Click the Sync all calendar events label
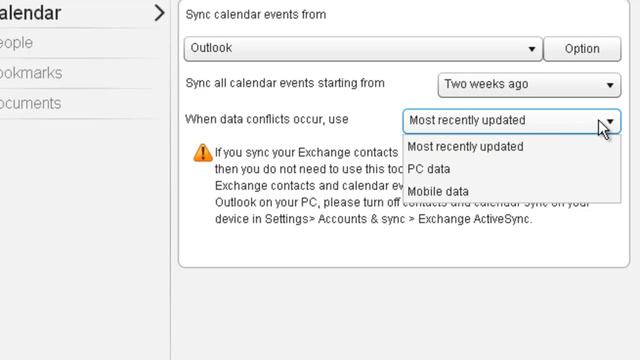This screenshot has width=640, height=360. pos(285,83)
